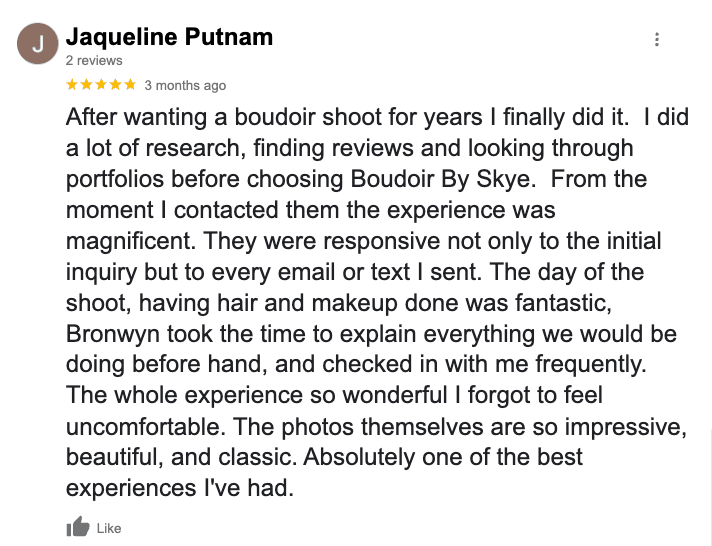Click the closing words "experiences I've had."
712x546 pixels.
tap(180, 488)
